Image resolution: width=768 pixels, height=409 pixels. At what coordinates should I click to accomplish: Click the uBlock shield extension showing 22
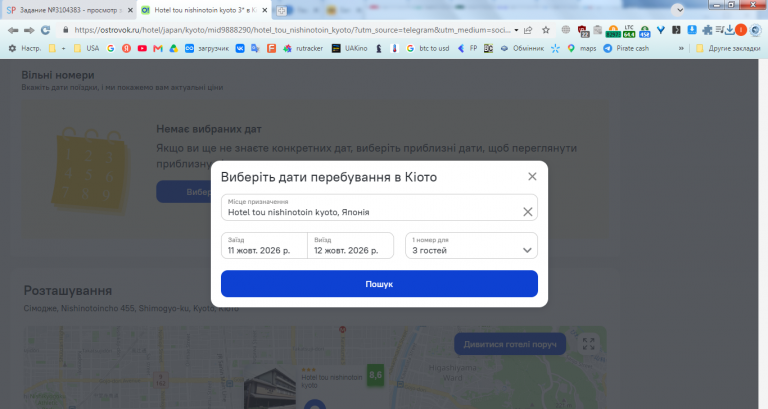pyautogui.click(x=582, y=31)
